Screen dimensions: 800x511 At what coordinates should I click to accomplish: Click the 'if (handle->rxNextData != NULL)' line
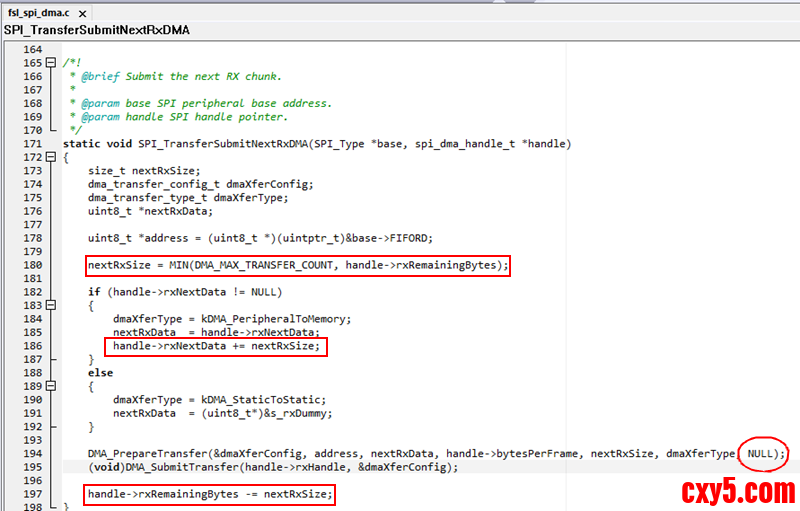pos(185,292)
